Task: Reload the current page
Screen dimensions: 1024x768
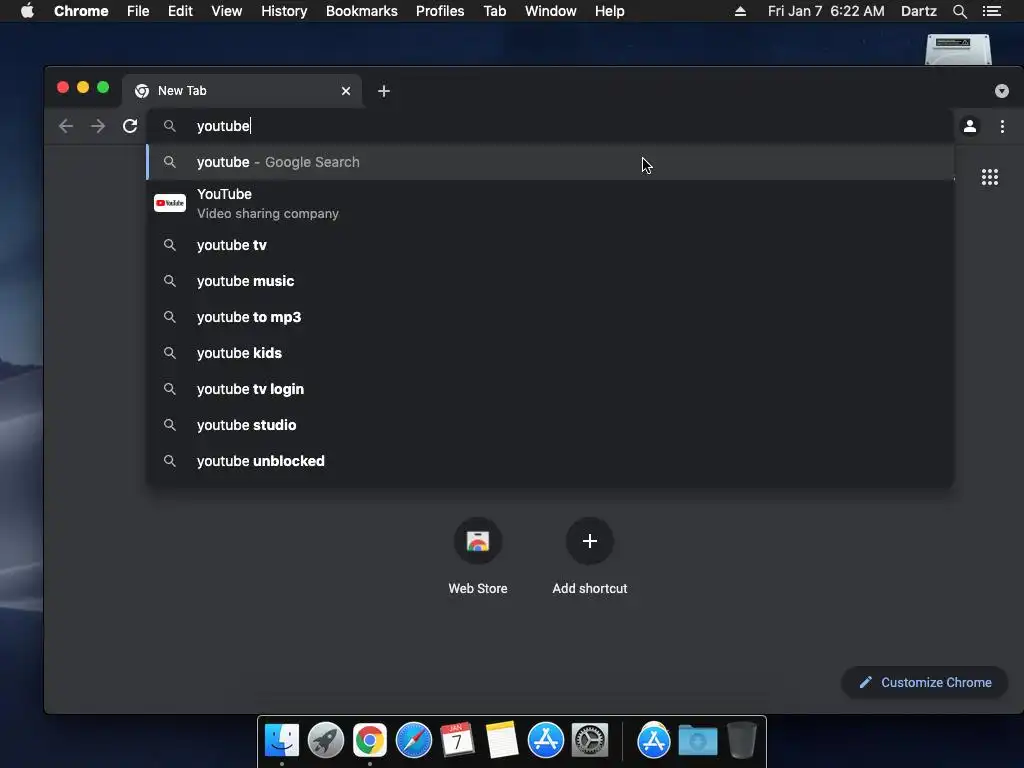Action: coord(130,126)
